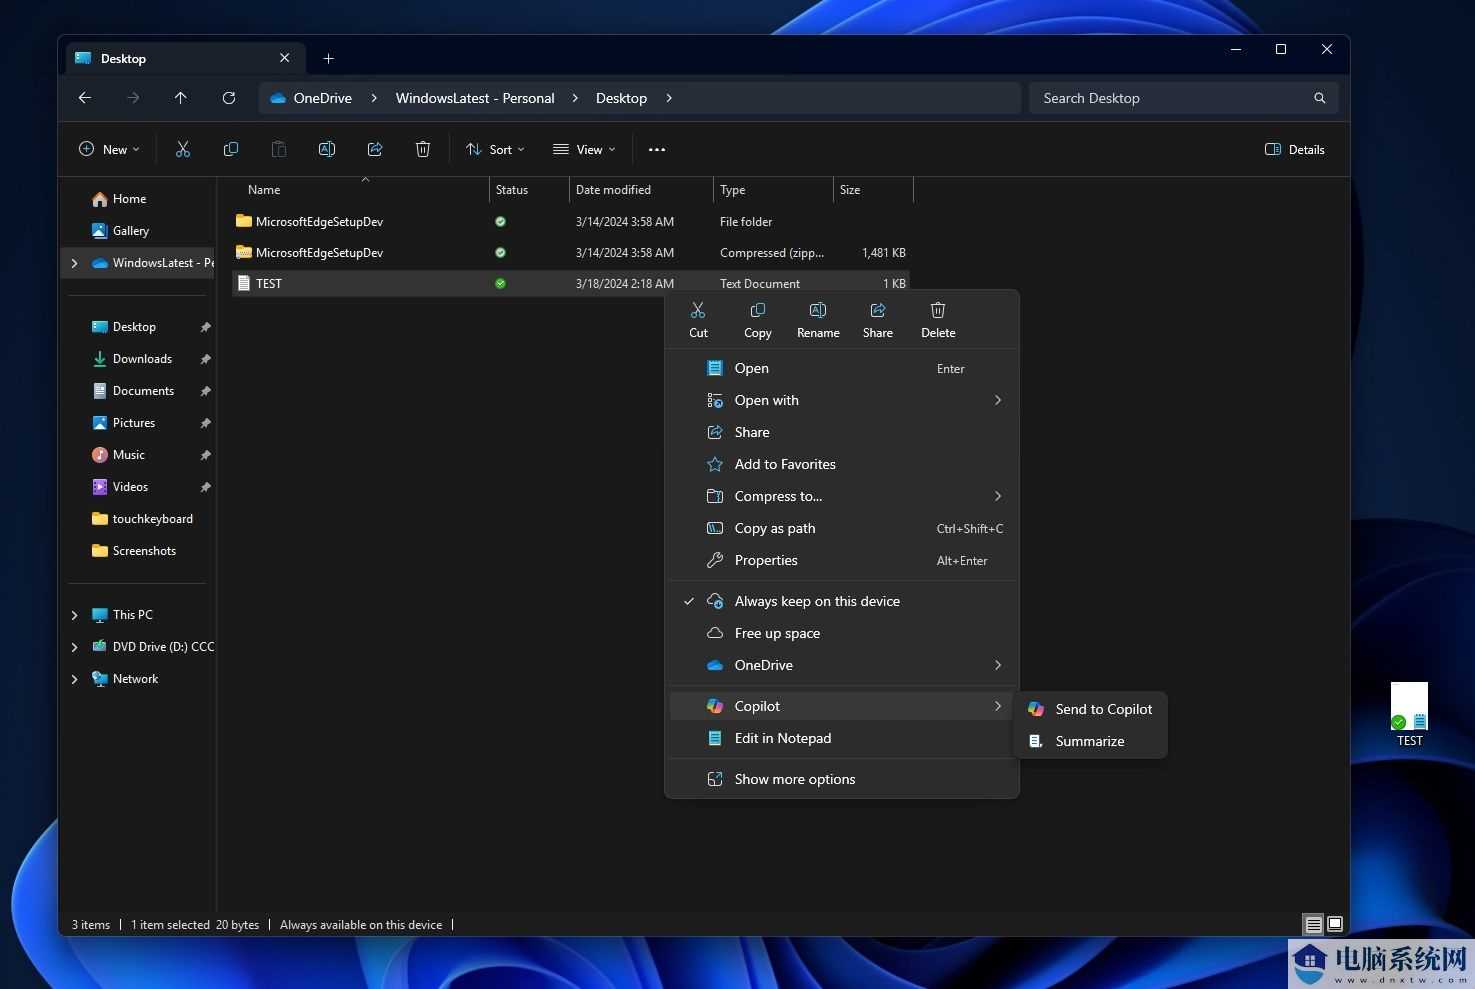Click the Copilot menu entry

(842, 706)
